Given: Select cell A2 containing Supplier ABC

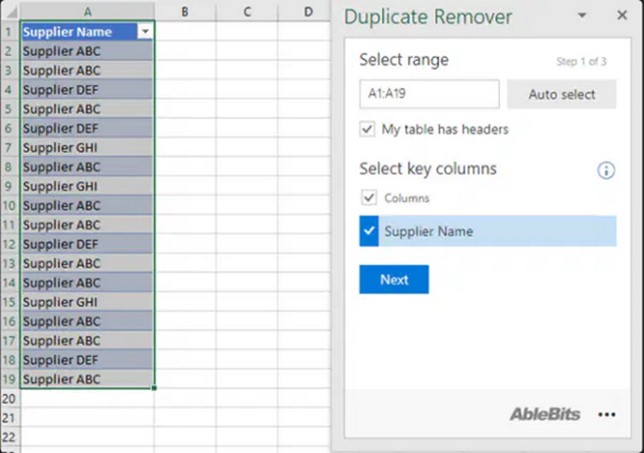Looking at the screenshot, I should point(87,51).
